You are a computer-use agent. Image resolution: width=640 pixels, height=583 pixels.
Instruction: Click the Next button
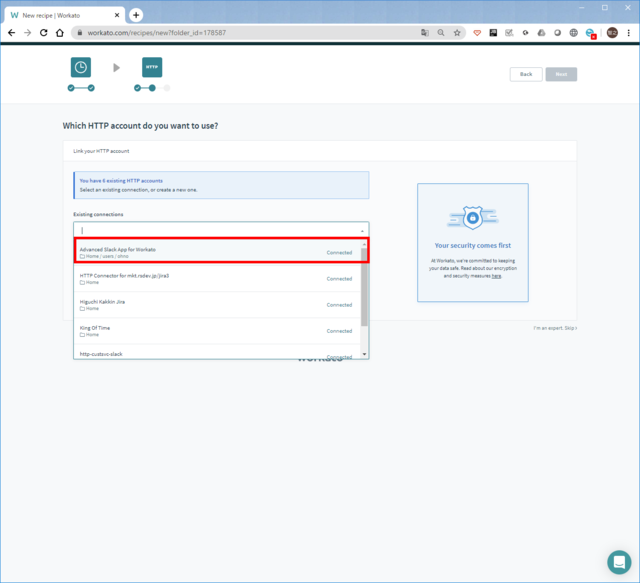(561, 74)
